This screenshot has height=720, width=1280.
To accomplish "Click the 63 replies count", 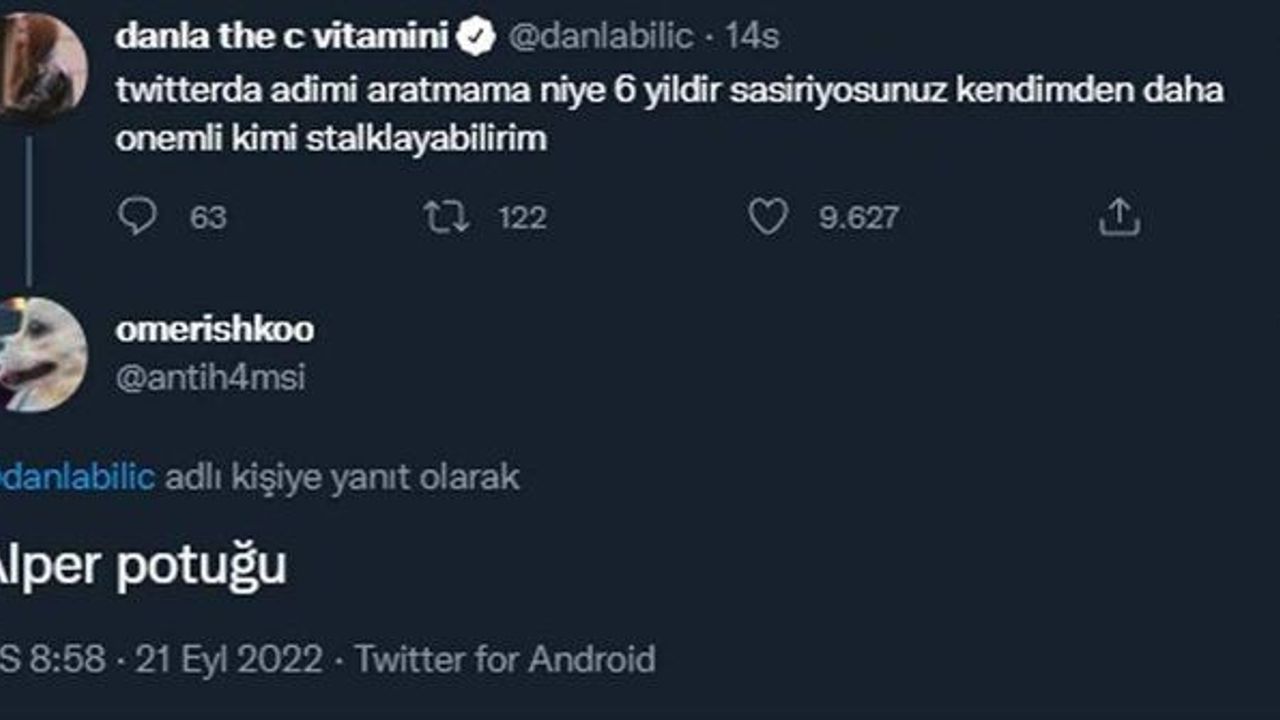I will [208, 218].
